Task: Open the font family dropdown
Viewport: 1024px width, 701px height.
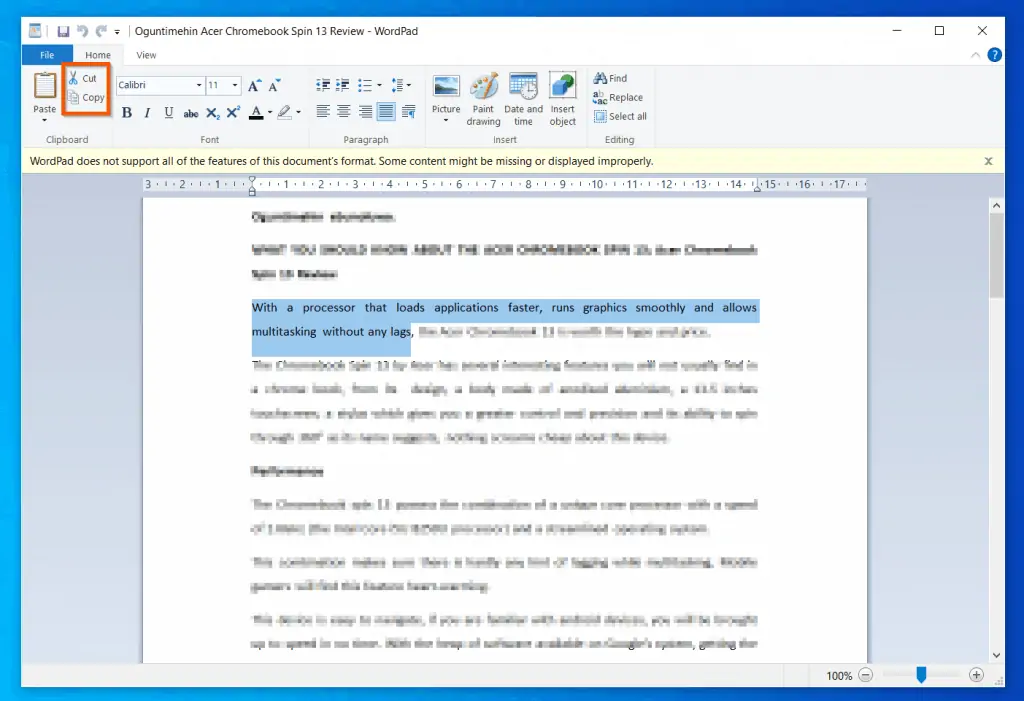Action: tap(198, 85)
